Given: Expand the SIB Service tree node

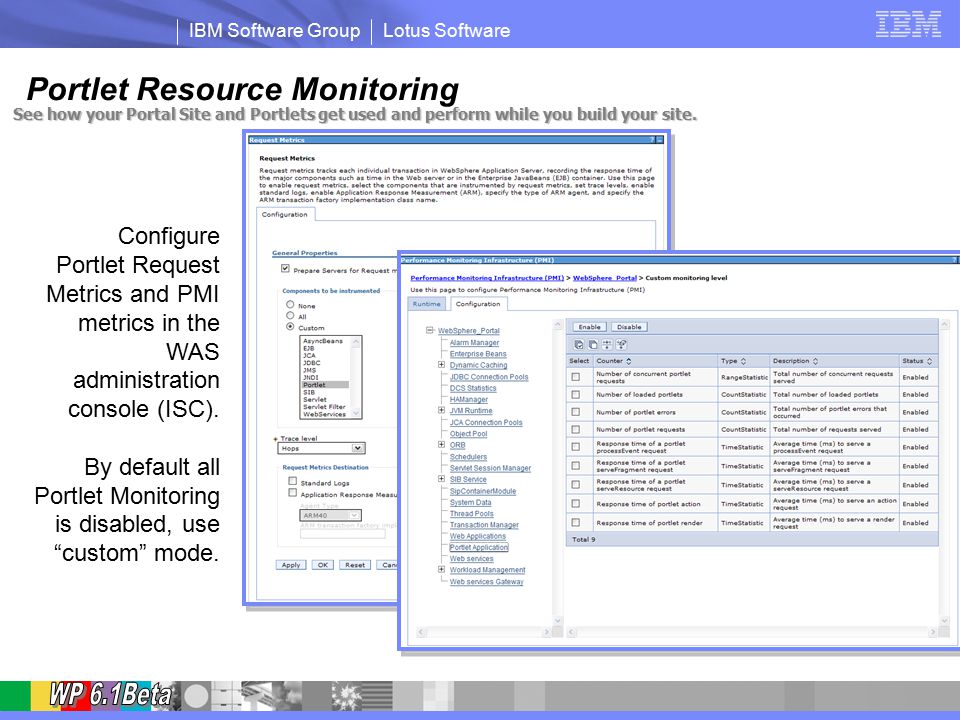Looking at the screenshot, I should [x=441, y=479].
